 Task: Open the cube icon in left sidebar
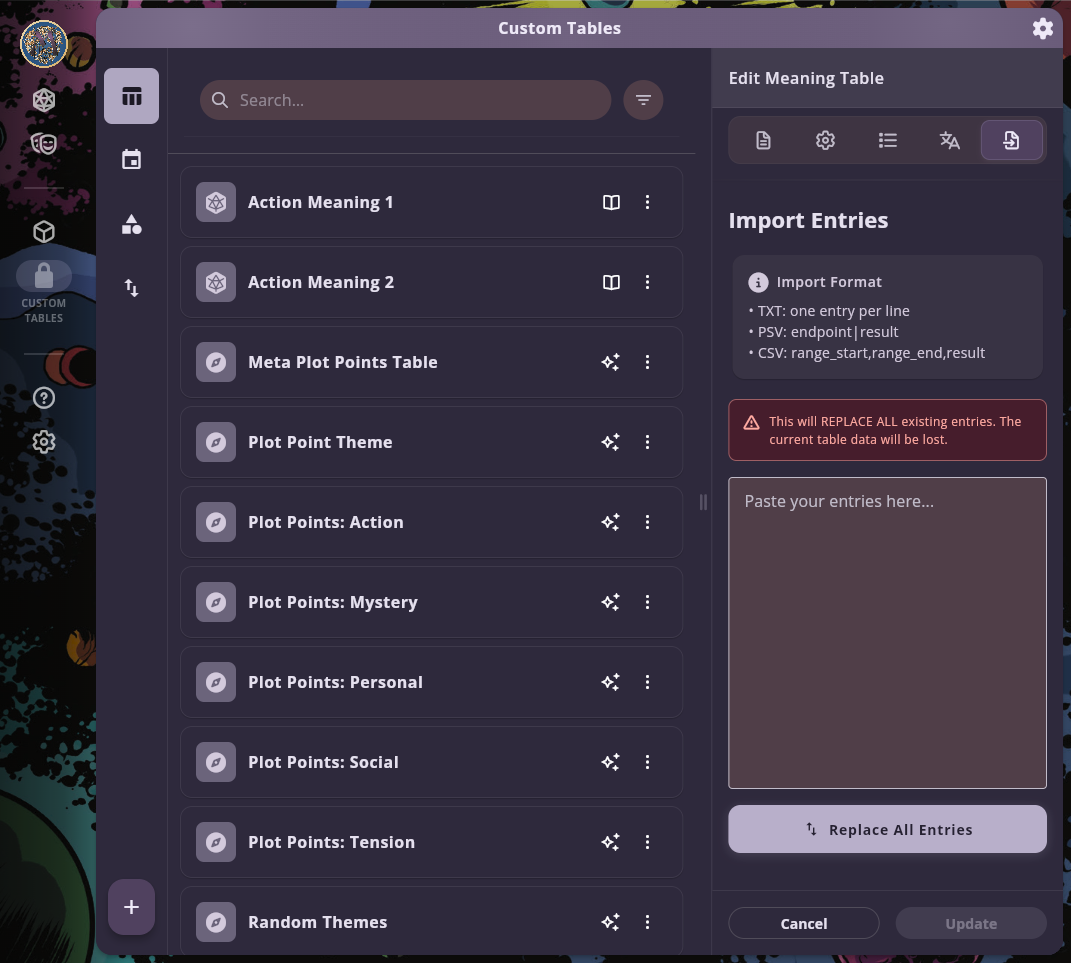click(x=44, y=232)
